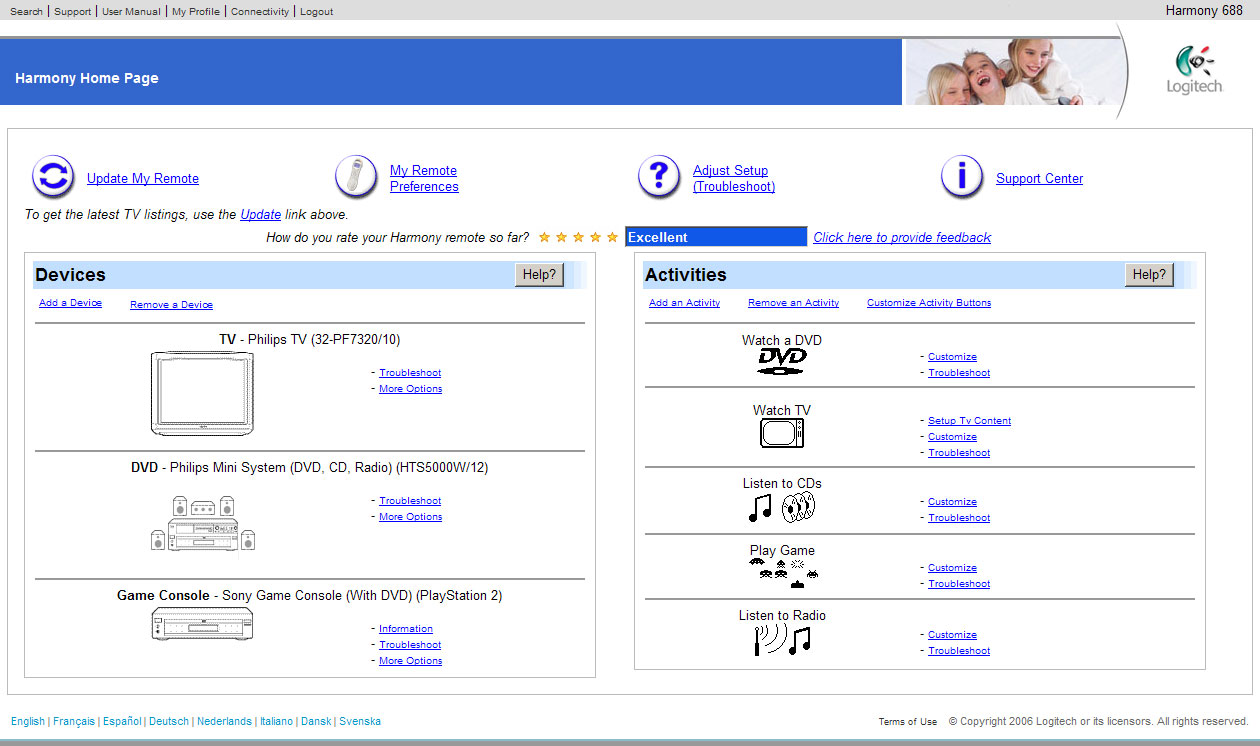Open Support in the top menu
The image size is (1260, 746).
tap(72, 12)
